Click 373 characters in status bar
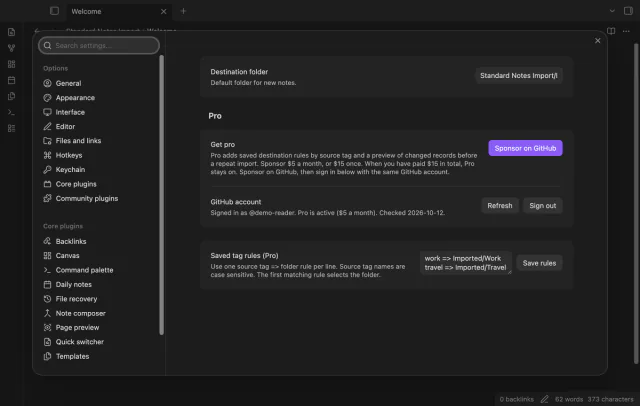Viewport: 640px width, 406px height. (x=610, y=399)
